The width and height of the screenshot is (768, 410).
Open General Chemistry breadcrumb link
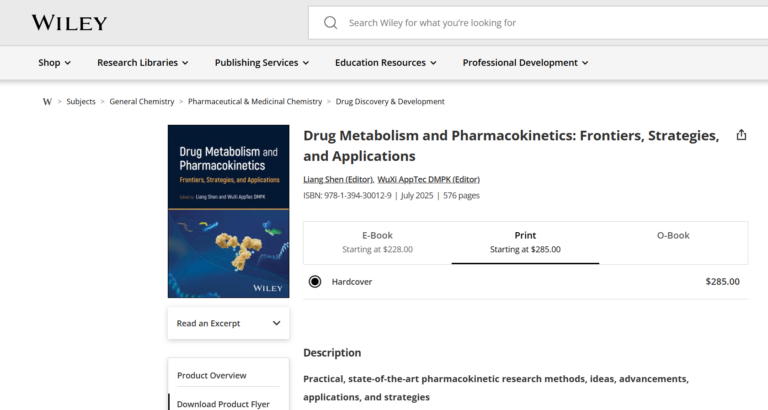(142, 101)
